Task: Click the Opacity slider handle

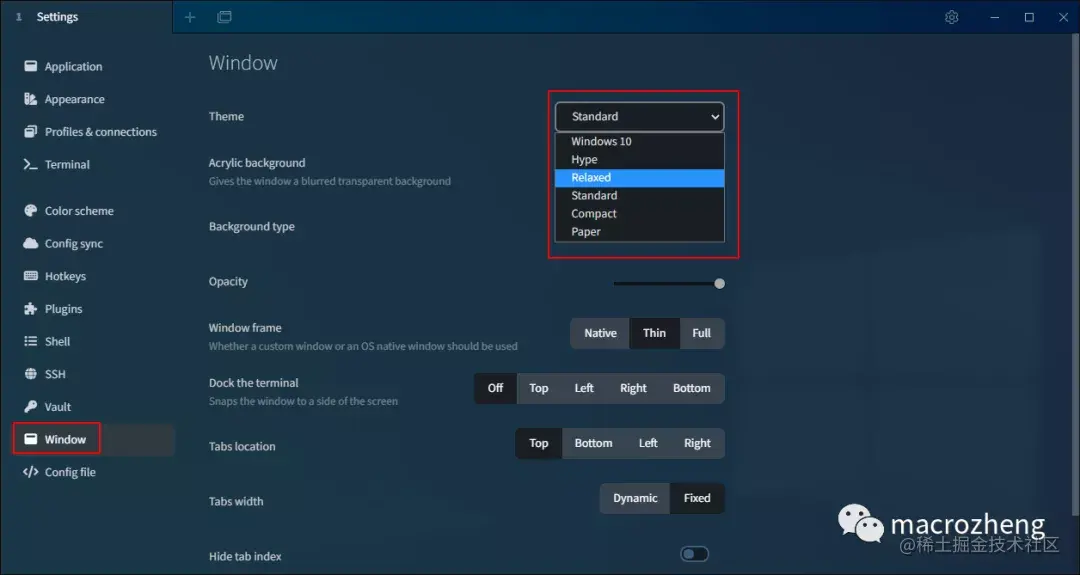Action: coord(719,284)
